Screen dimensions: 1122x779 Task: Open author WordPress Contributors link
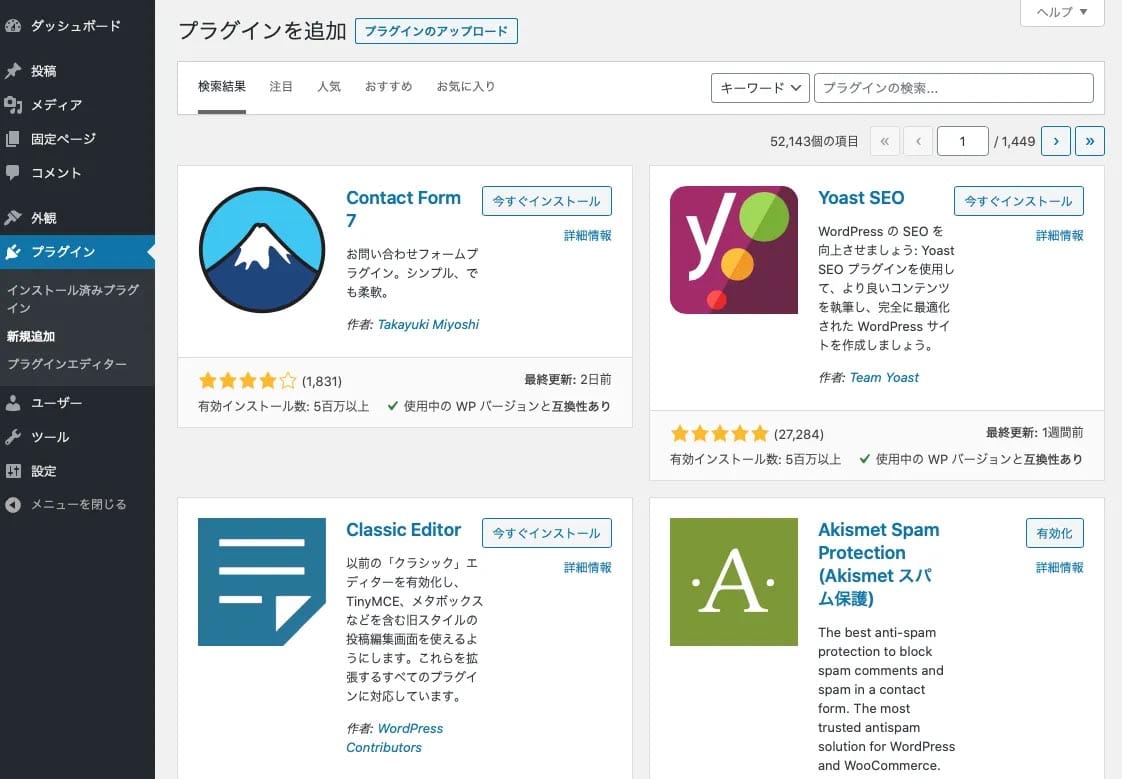click(x=395, y=738)
